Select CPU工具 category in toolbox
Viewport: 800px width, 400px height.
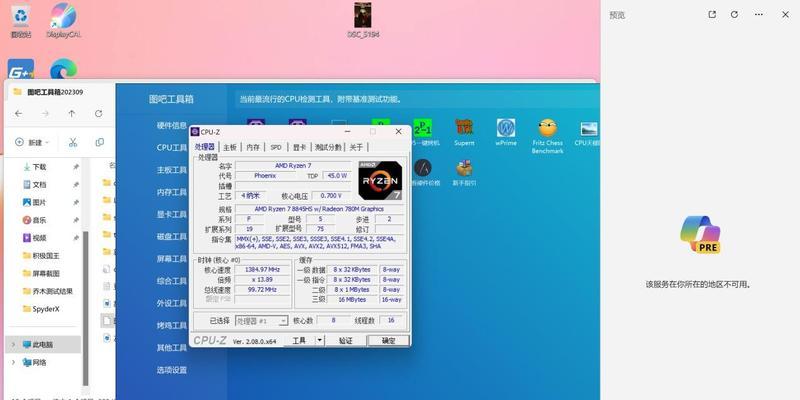click(x=171, y=147)
